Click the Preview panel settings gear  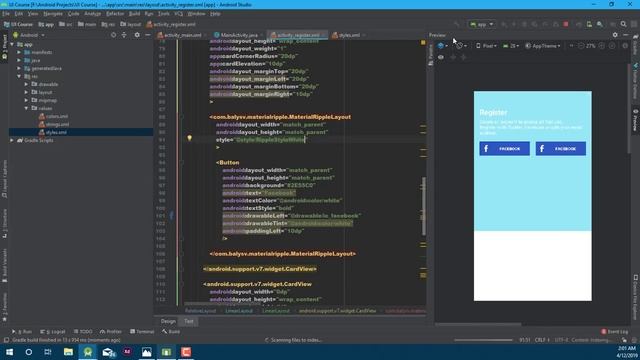pyautogui.click(x=615, y=35)
